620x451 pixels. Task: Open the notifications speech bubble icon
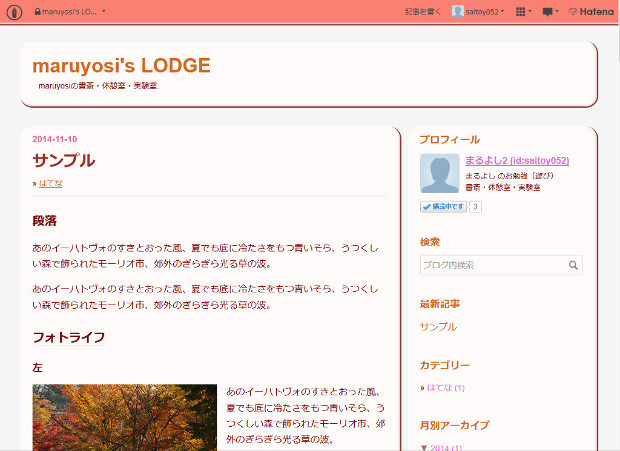click(x=550, y=12)
